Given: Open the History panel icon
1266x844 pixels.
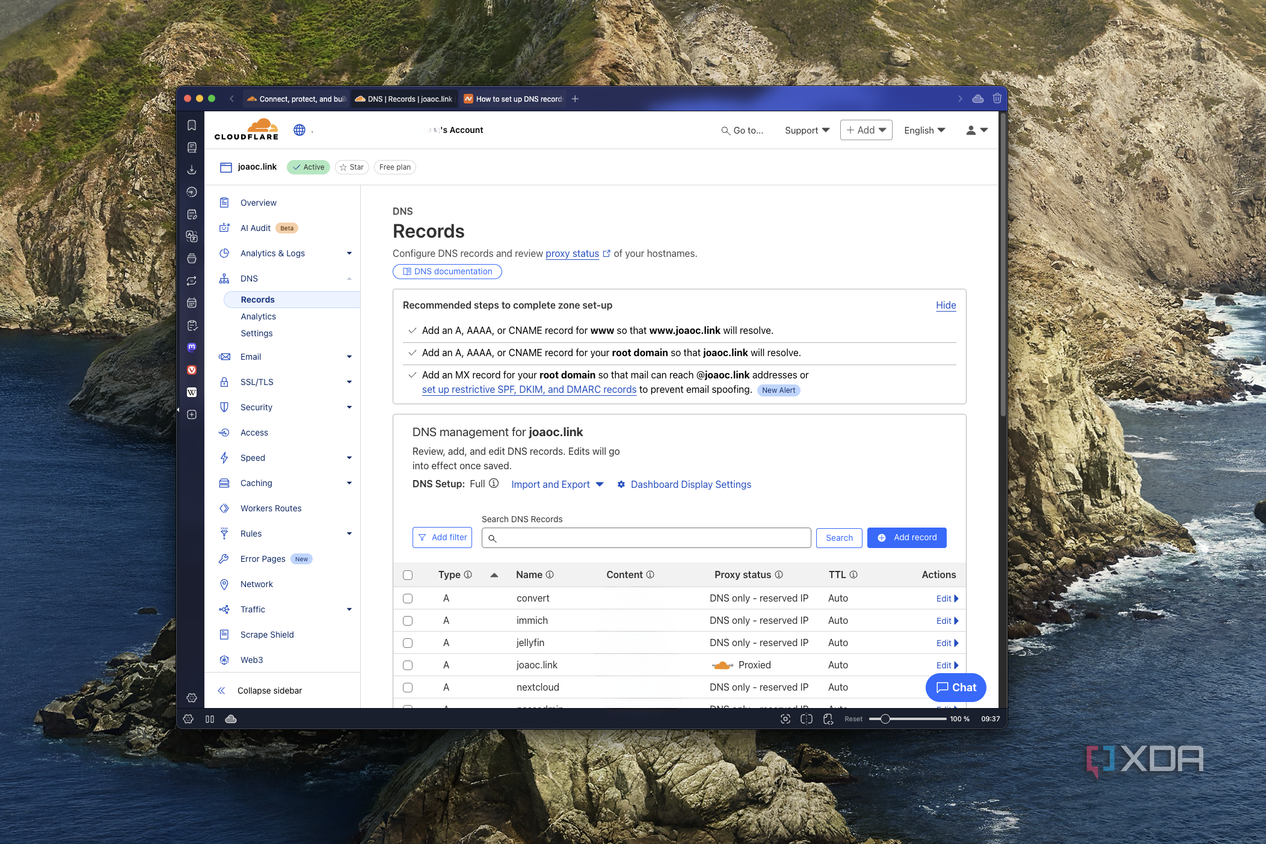Looking at the screenshot, I should [x=192, y=192].
